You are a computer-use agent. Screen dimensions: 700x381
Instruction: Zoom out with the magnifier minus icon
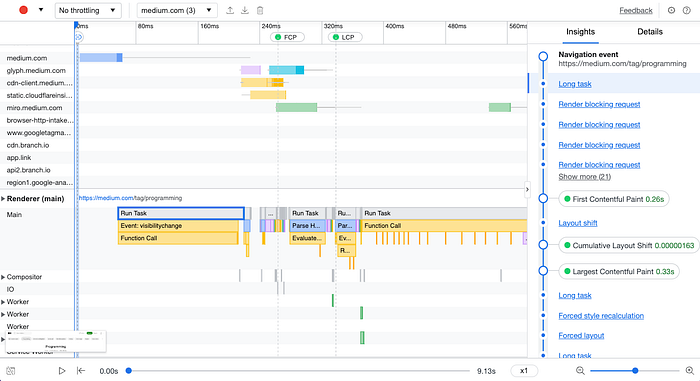pos(580,371)
